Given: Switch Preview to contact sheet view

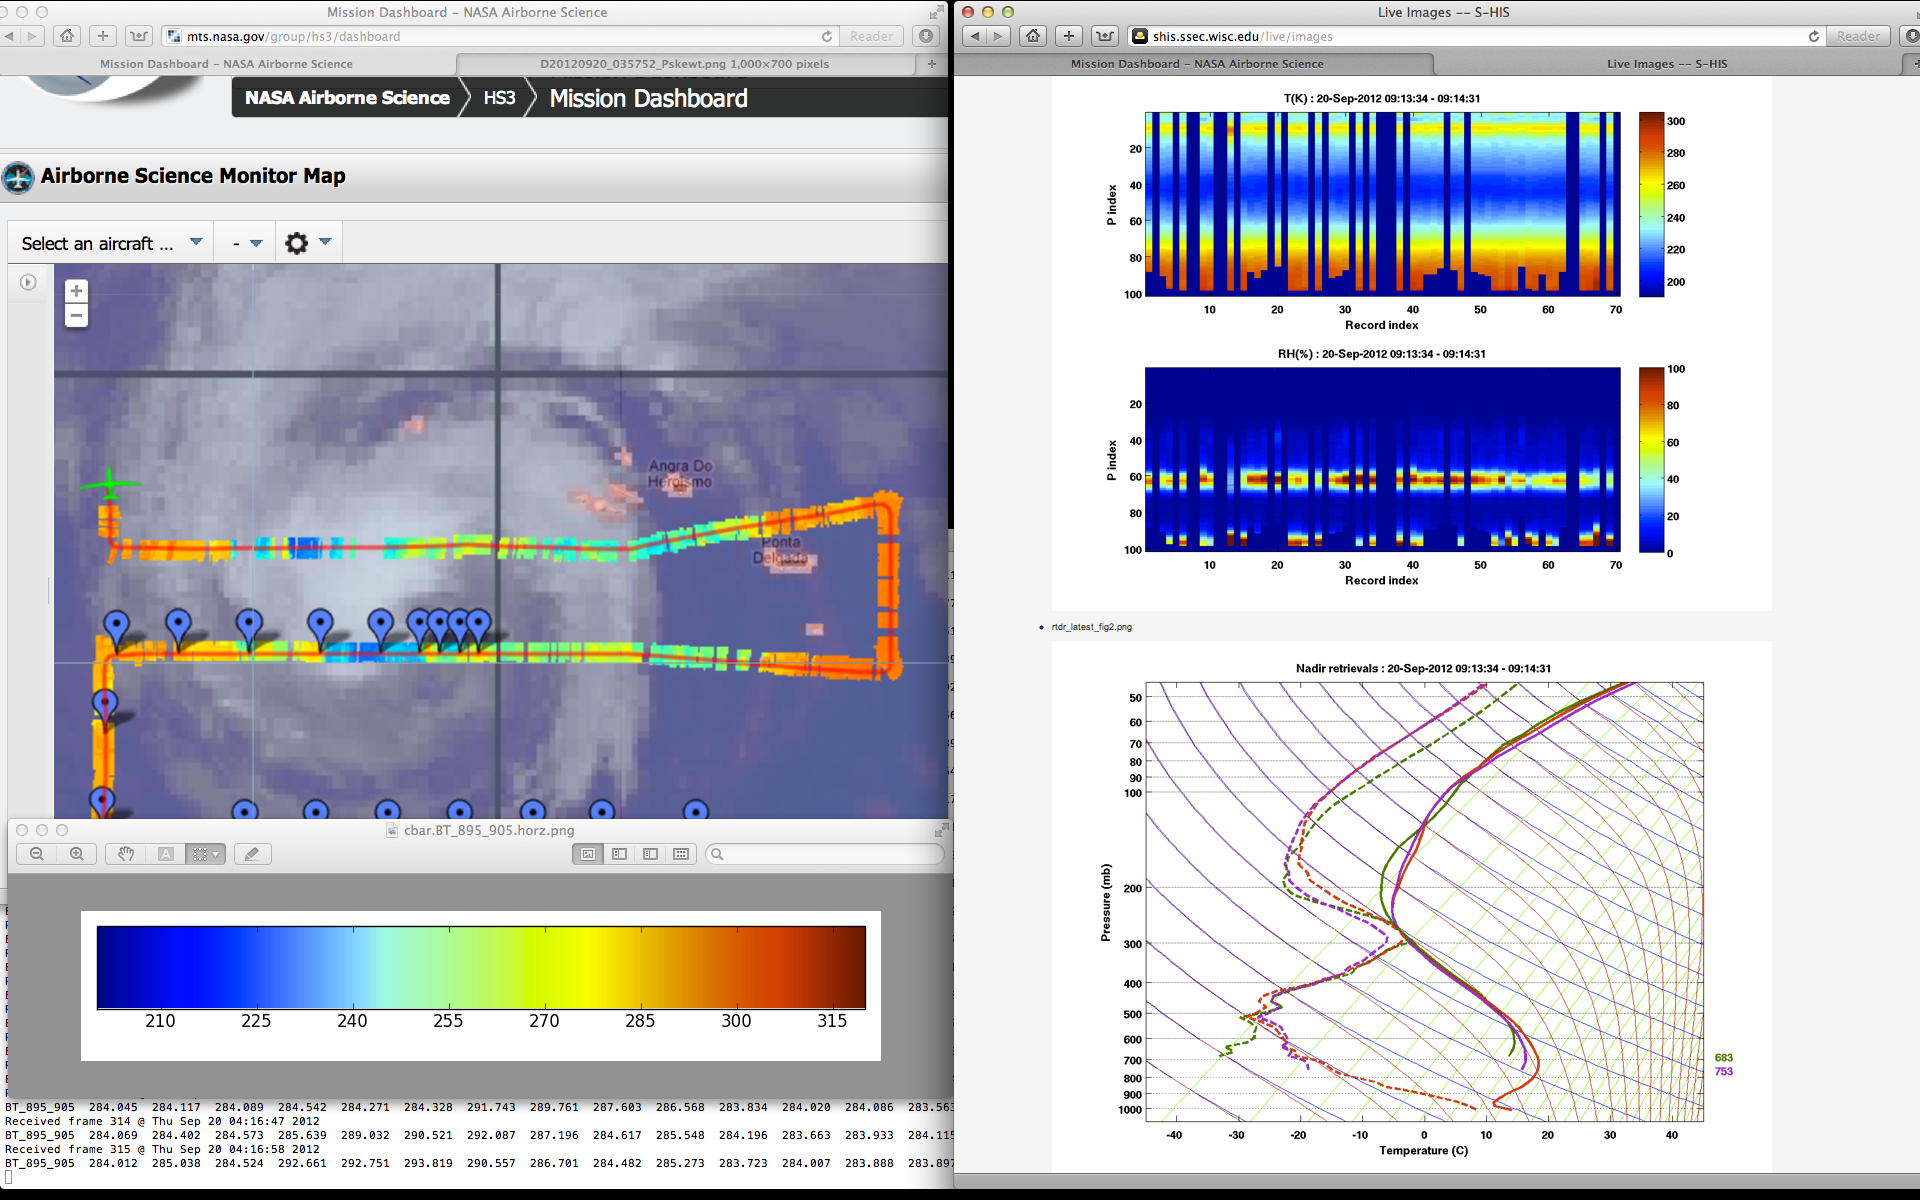Looking at the screenshot, I should [x=681, y=854].
